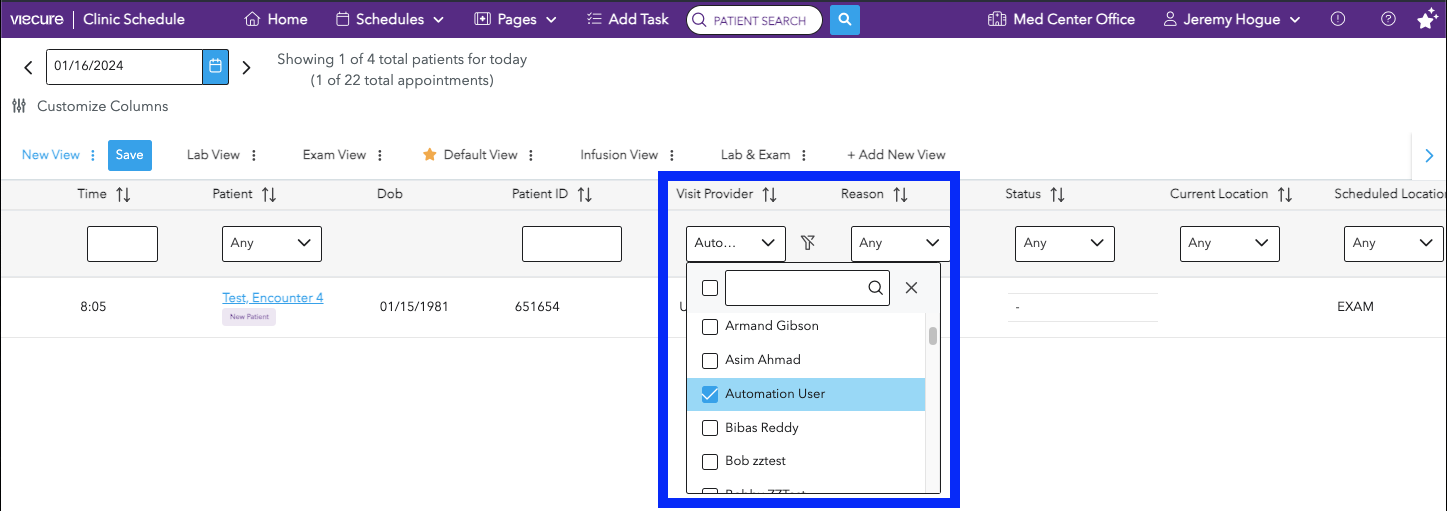
Task: Check the Asim Ahmad checkbox
Action: click(710, 360)
